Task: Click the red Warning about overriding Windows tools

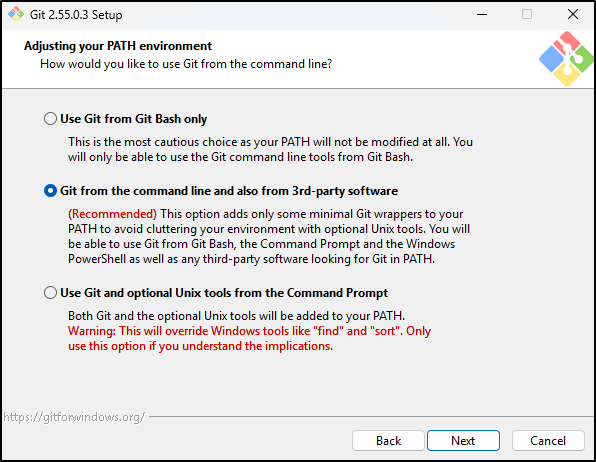Action: point(249,338)
